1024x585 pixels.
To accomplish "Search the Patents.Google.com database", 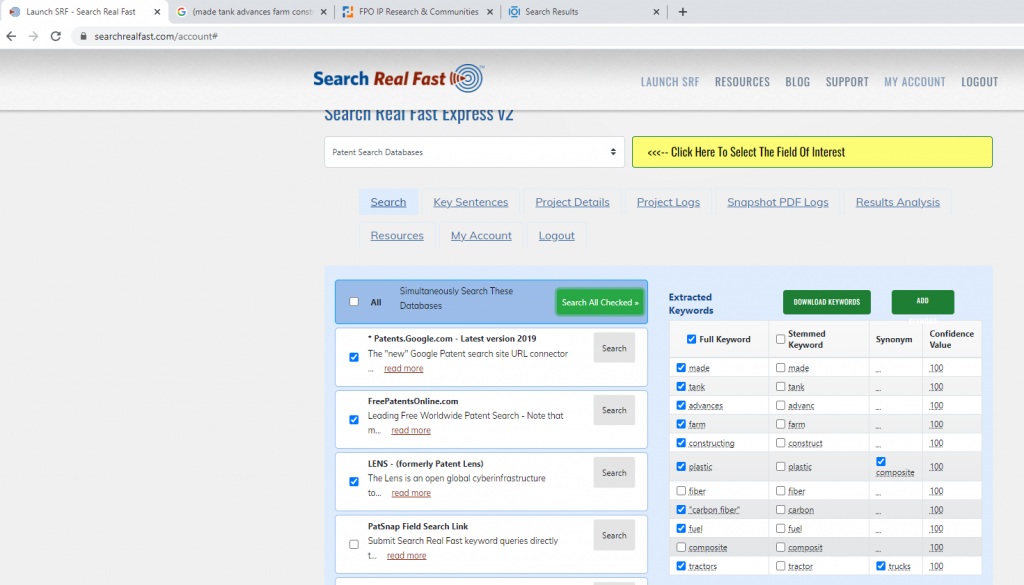I will point(614,348).
